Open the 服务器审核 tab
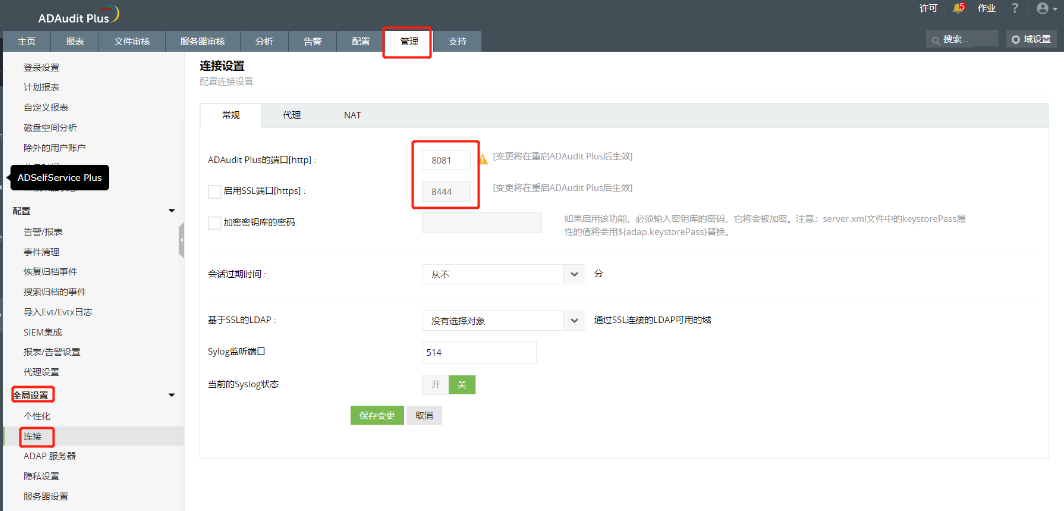Screen dimensions: 1064x511 [x=202, y=41]
